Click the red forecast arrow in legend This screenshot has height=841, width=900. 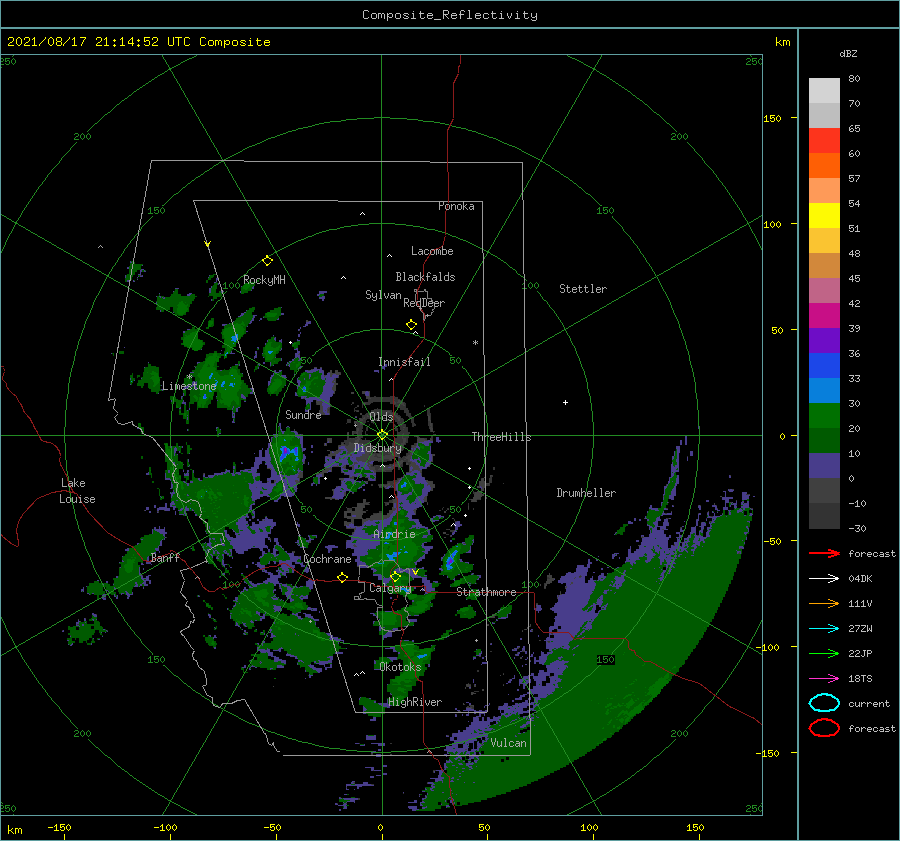(x=824, y=553)
